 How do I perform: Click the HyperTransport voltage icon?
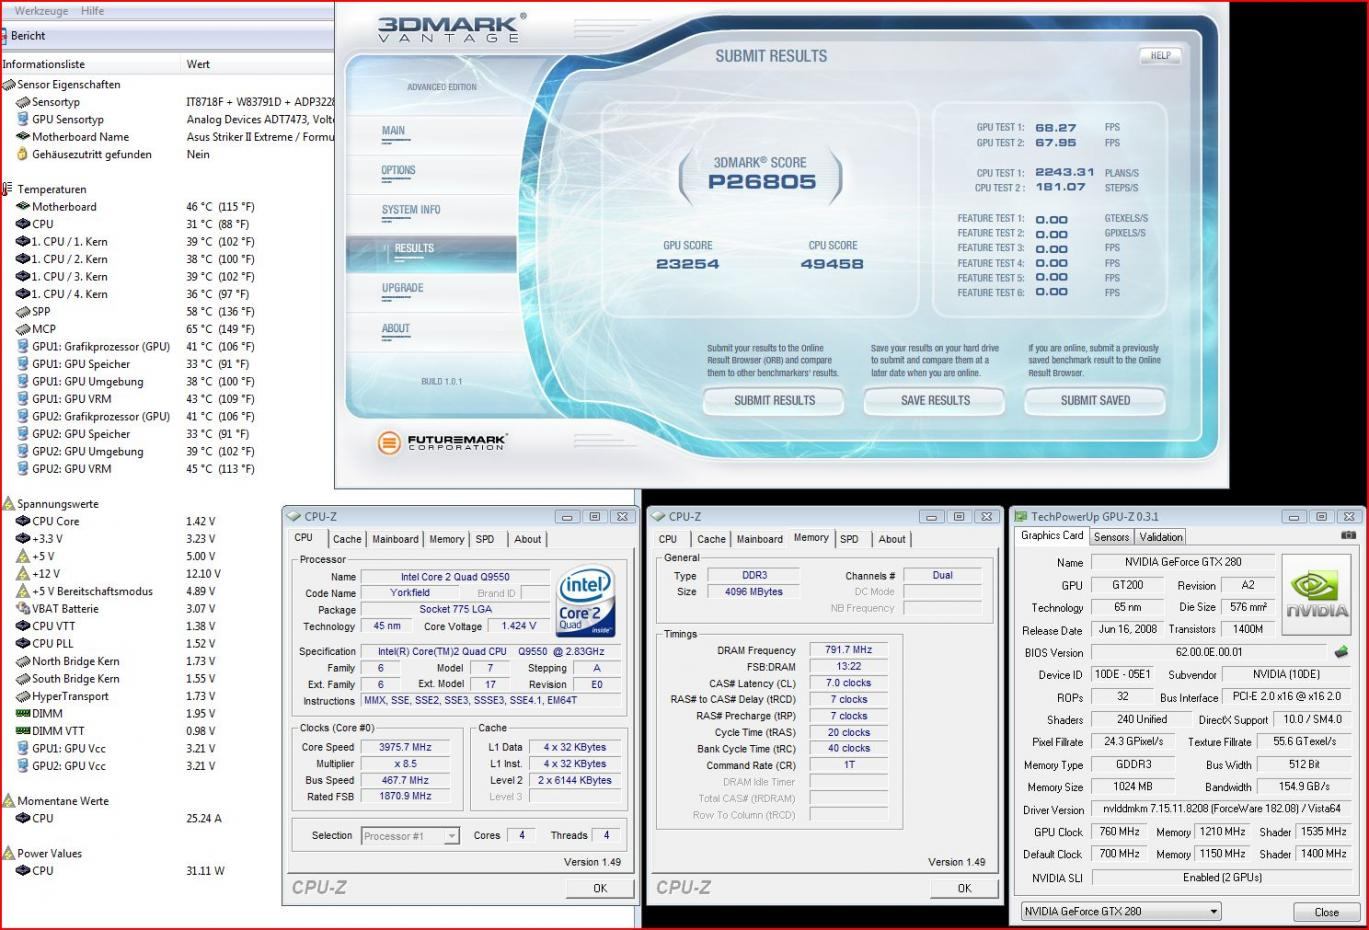point(23,696)
